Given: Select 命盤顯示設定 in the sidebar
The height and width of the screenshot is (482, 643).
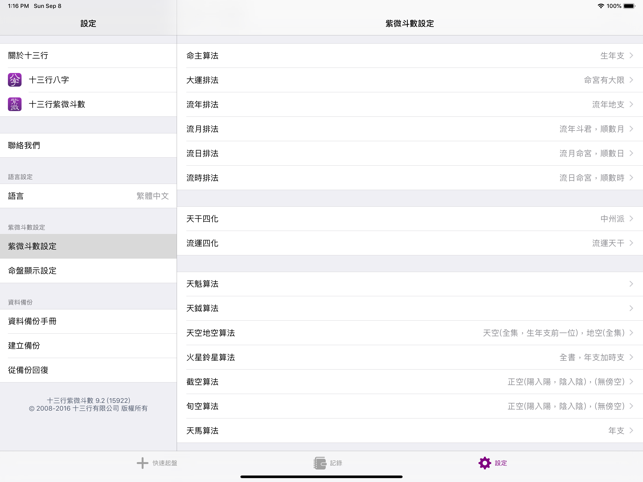Looking at the screenshot, I should coord(88,271).
